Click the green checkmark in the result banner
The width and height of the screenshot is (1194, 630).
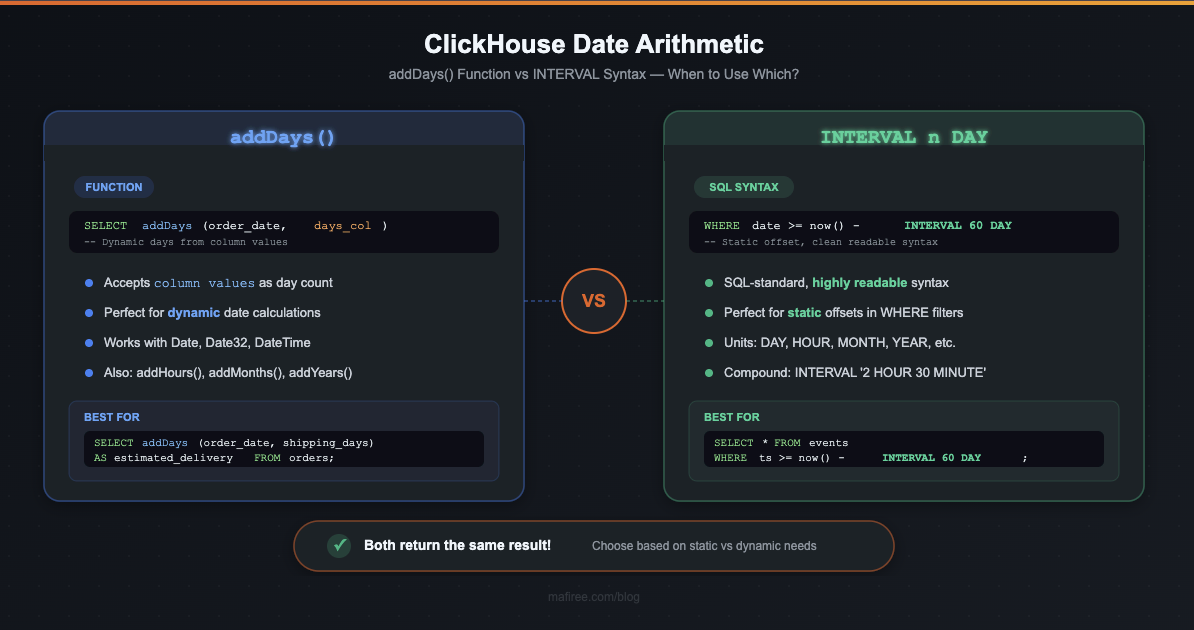[x=338, y=546]
